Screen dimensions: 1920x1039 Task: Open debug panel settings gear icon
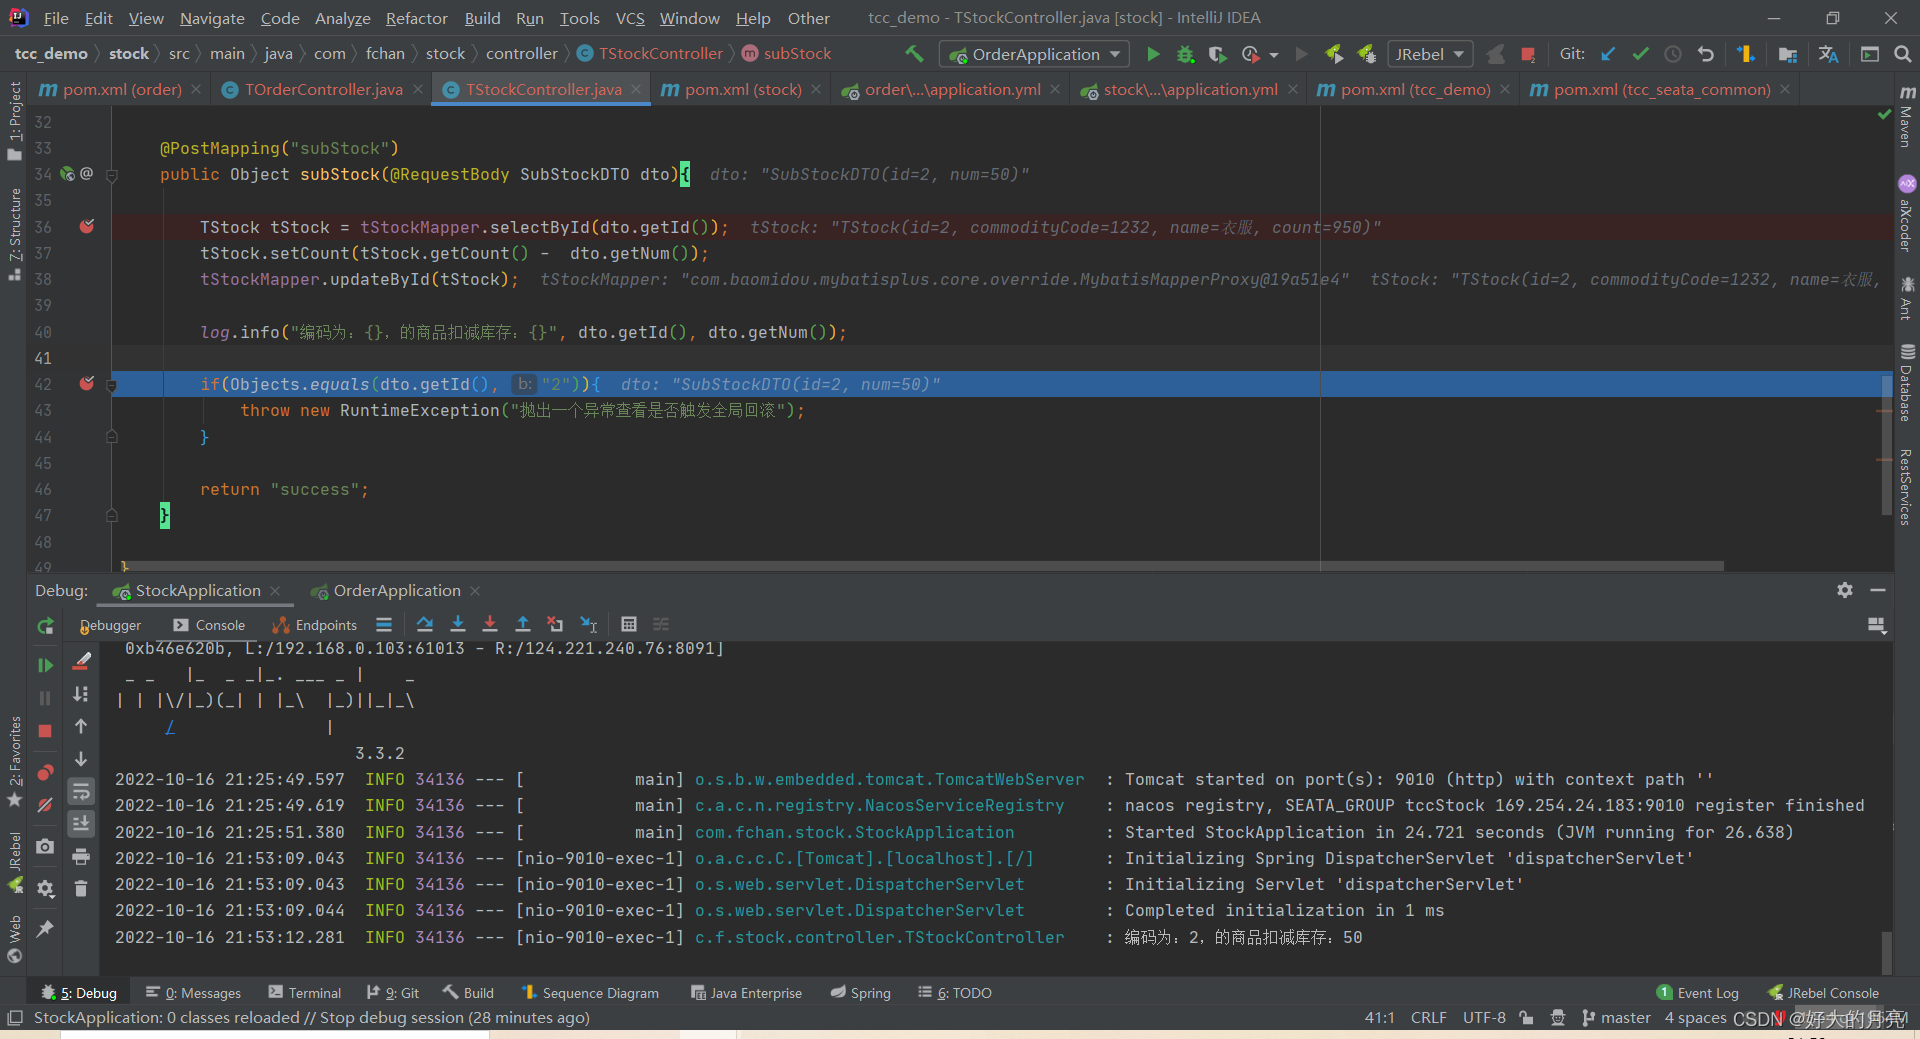[x=1845, y=590]
